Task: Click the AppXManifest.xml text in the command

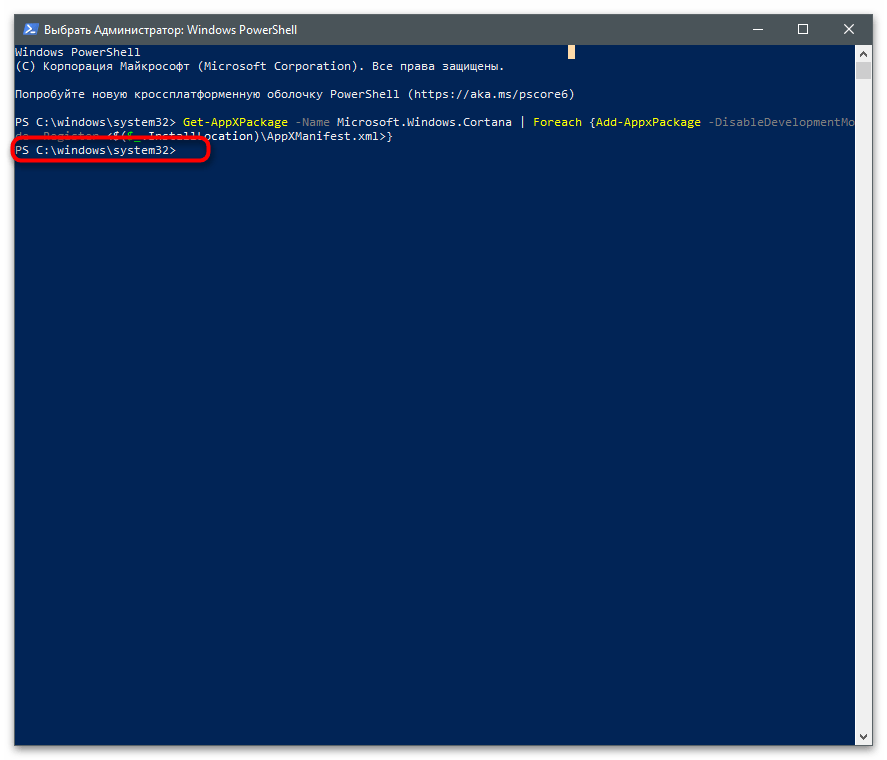Action: coord(321,136)
